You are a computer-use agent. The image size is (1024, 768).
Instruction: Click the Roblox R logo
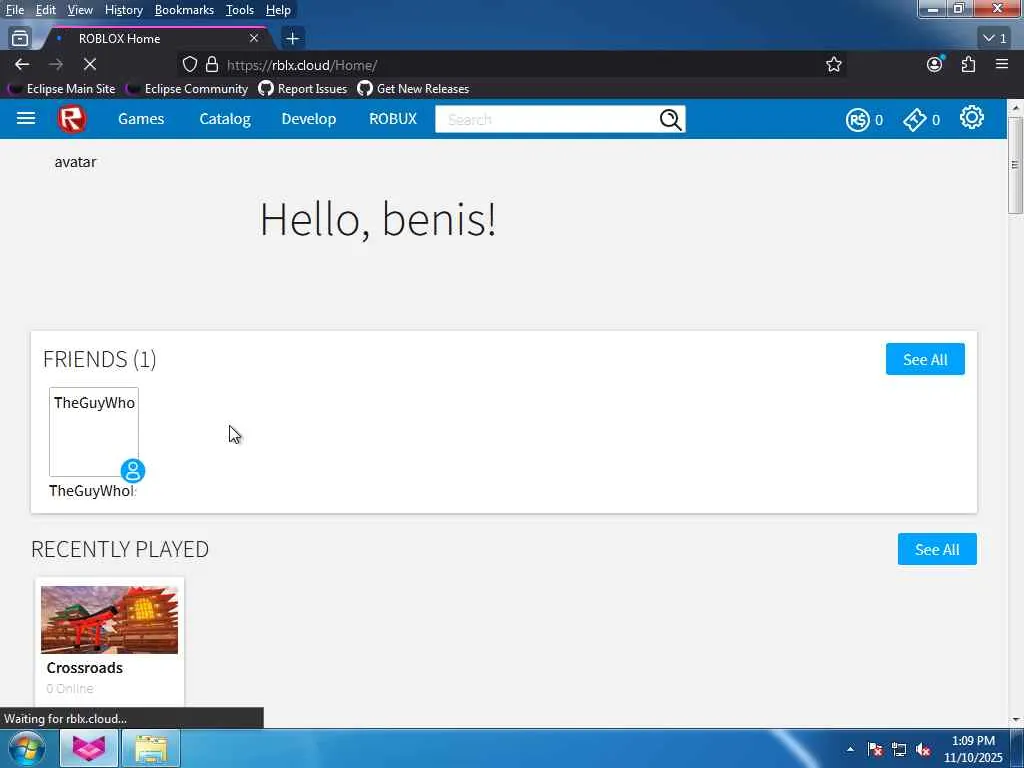[x=72, y=119]
